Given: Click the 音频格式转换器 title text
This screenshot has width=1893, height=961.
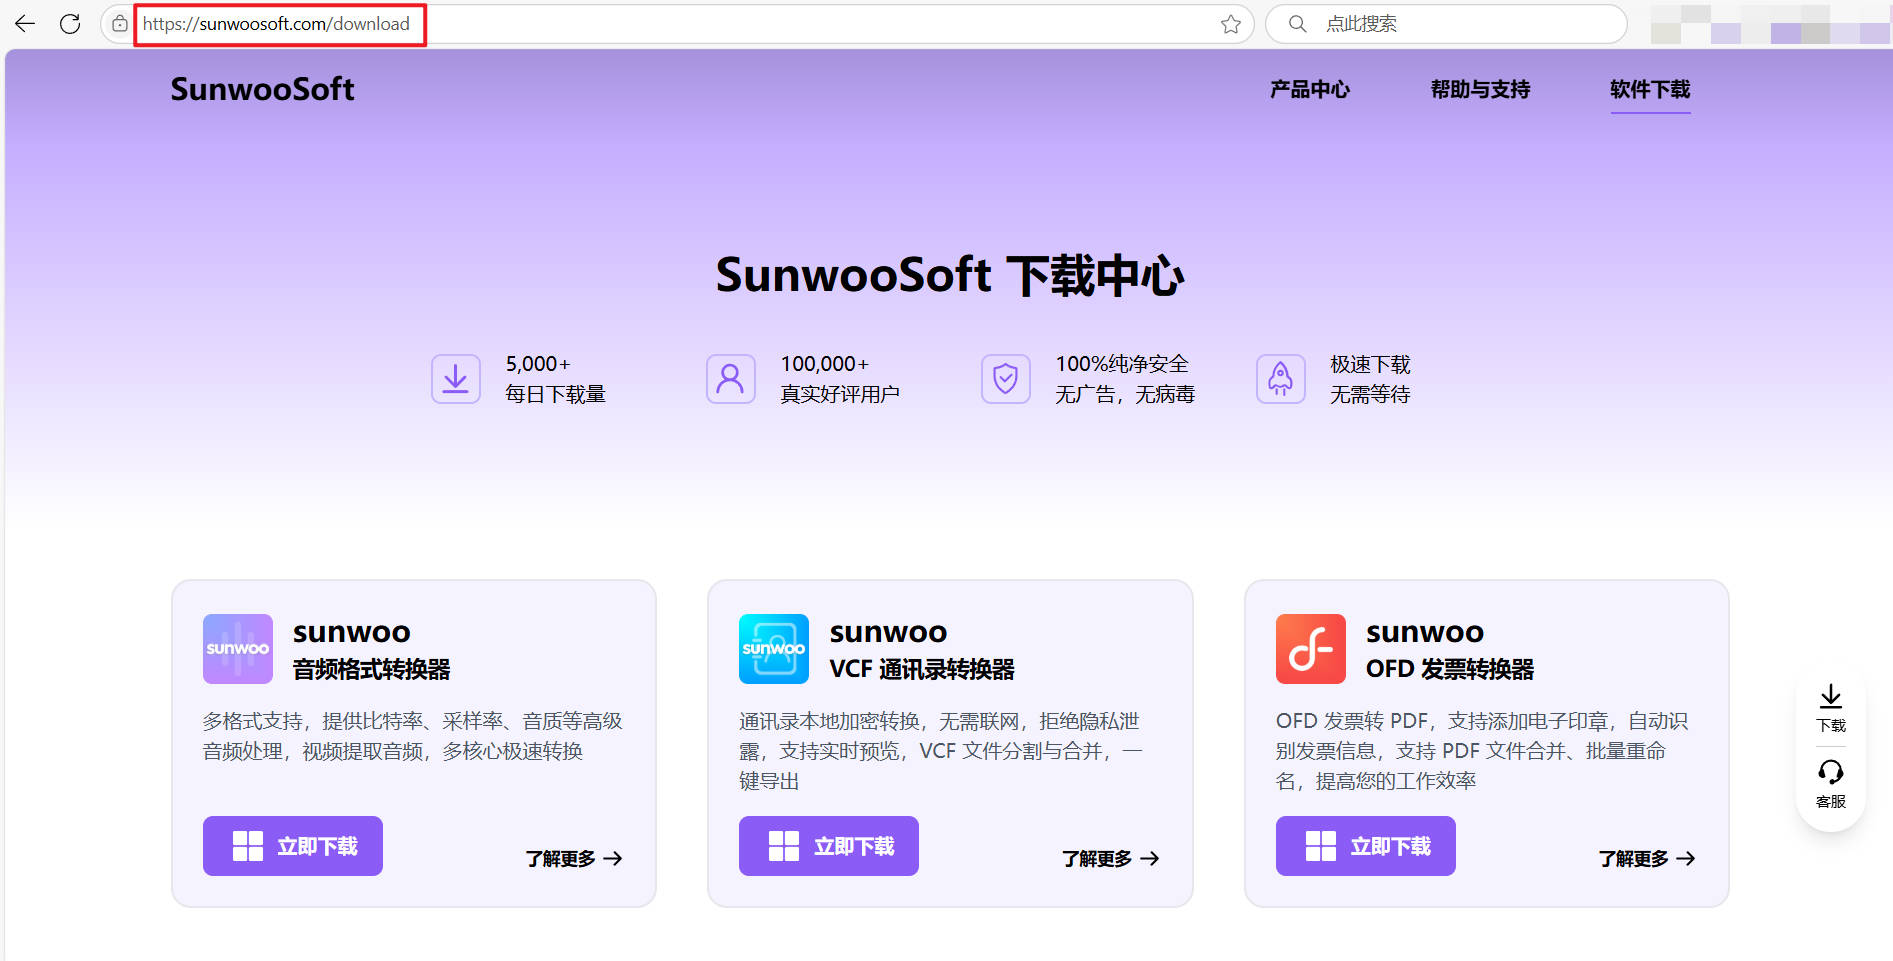Looking at the screenshot, I should click(372, 669).
